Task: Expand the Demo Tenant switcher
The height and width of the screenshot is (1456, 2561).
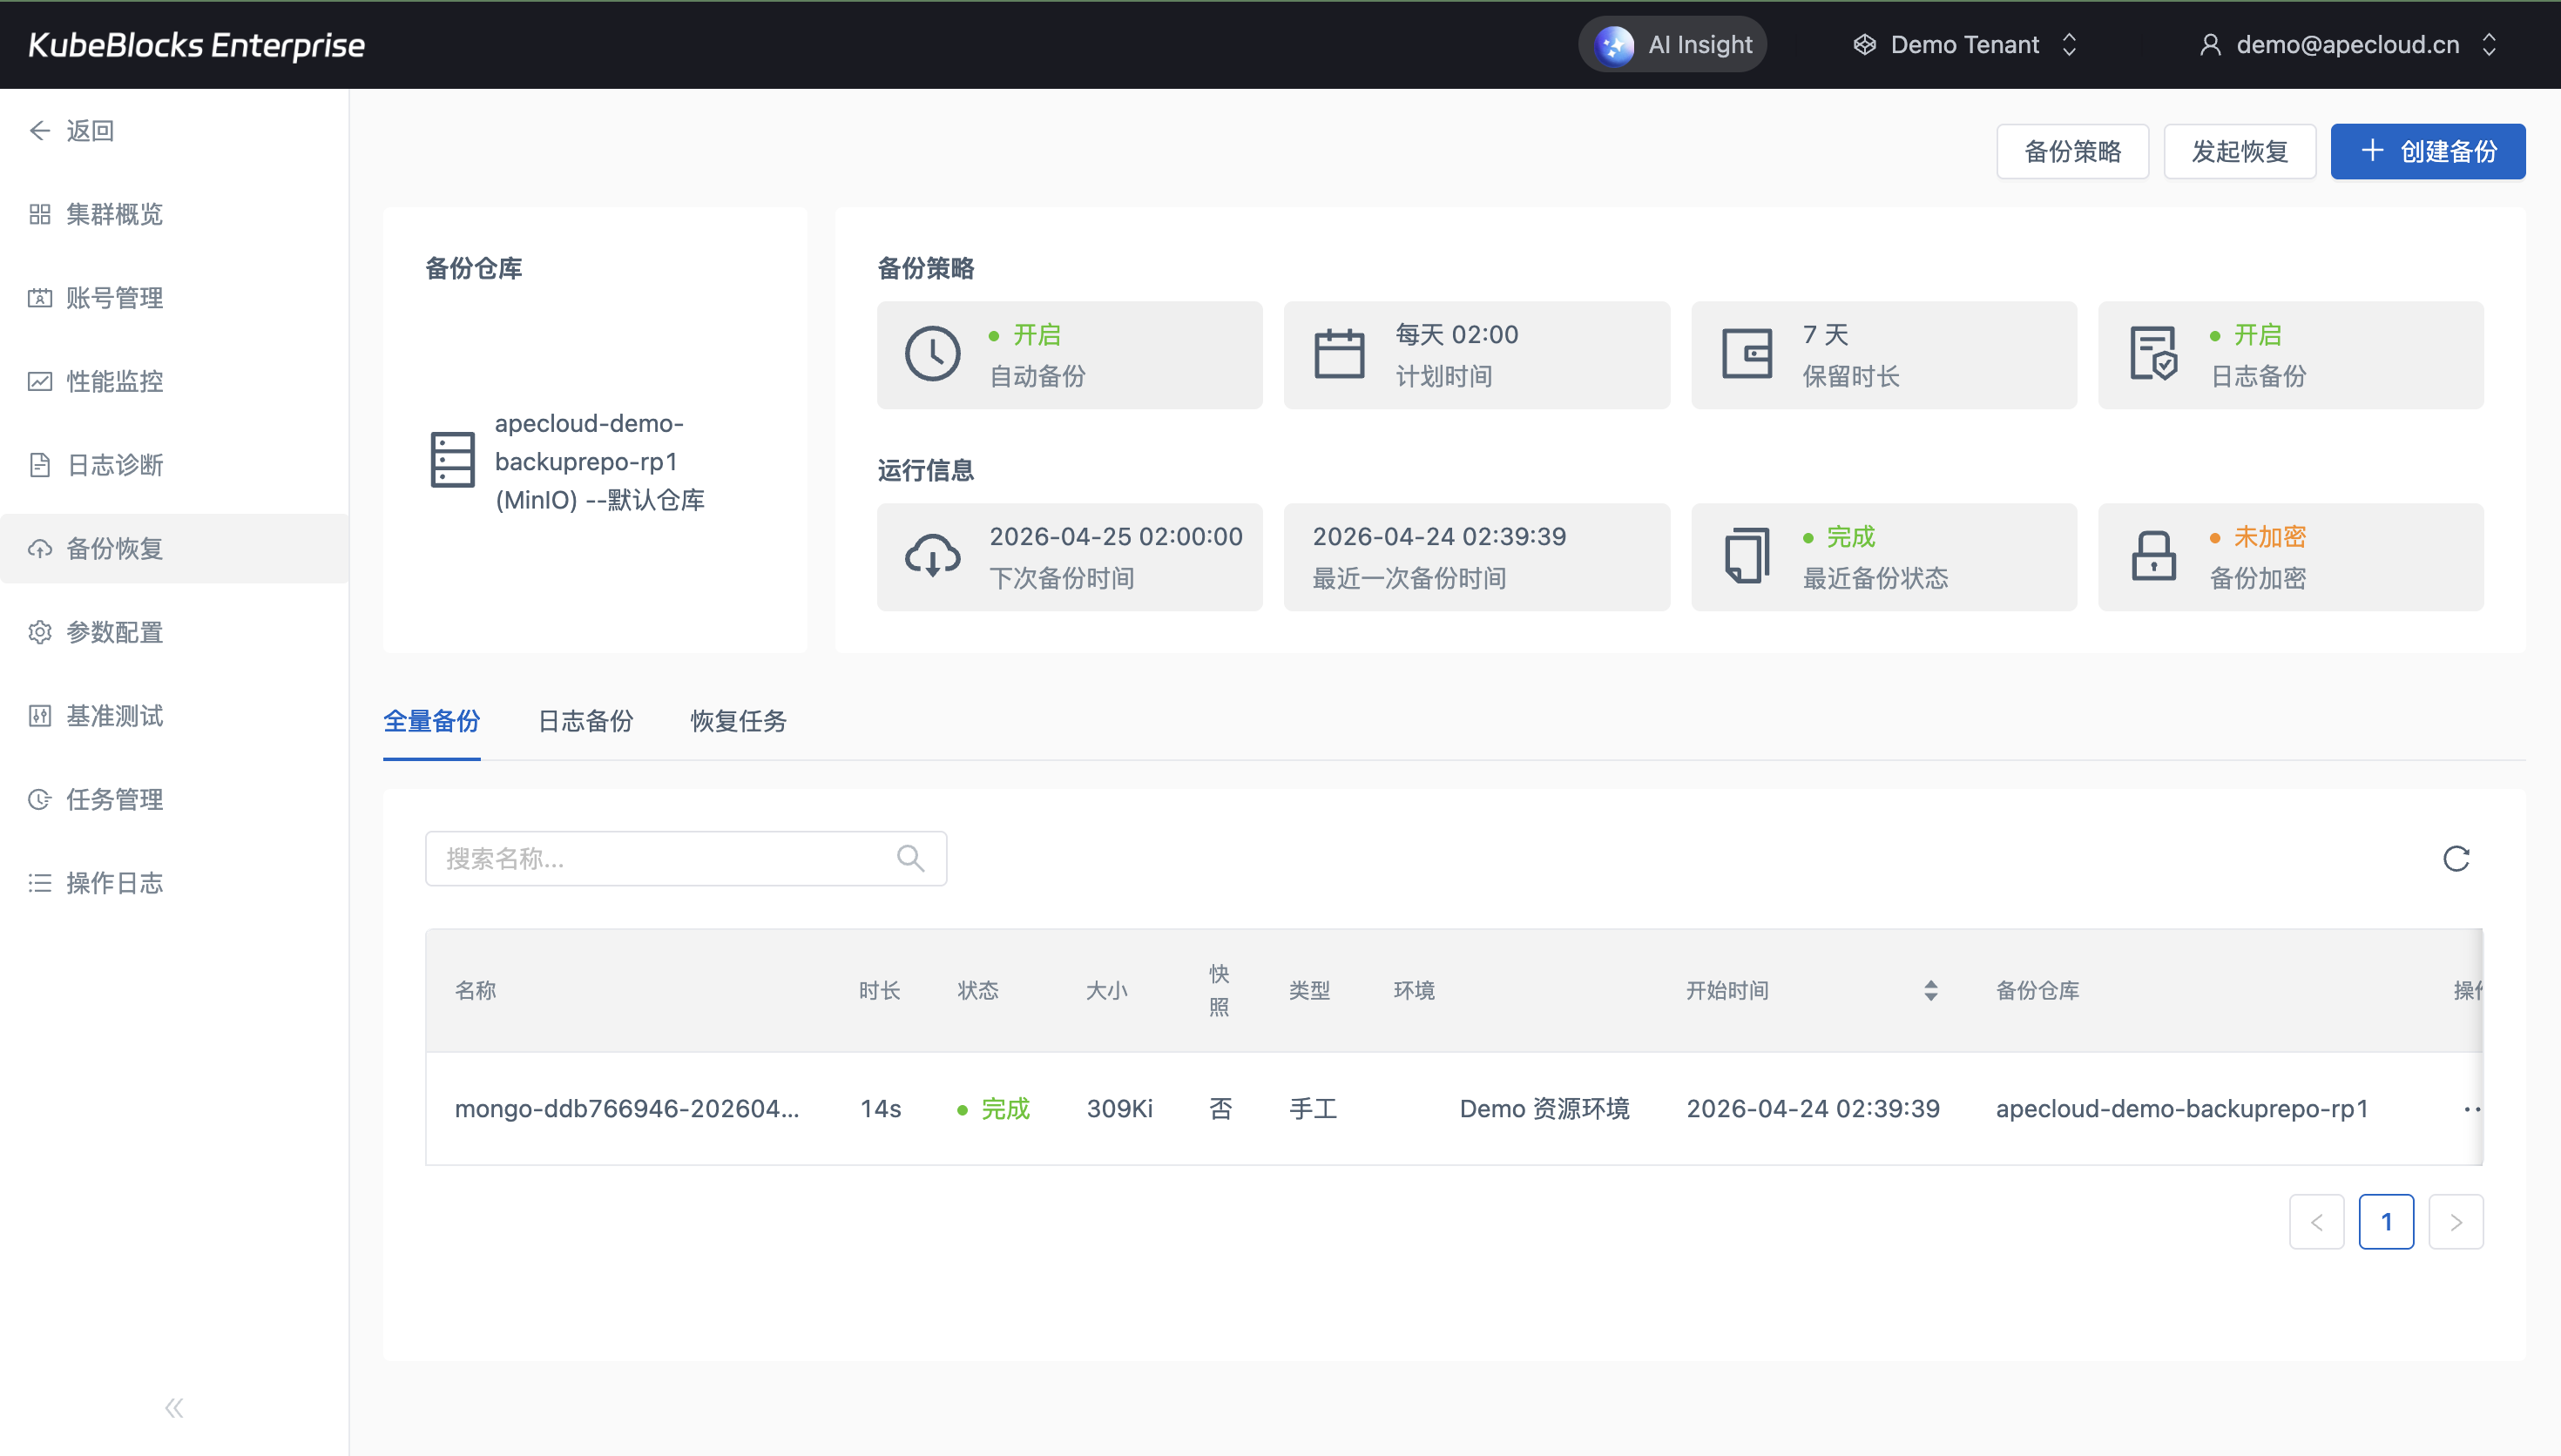Action: [x=1965, y=45]
